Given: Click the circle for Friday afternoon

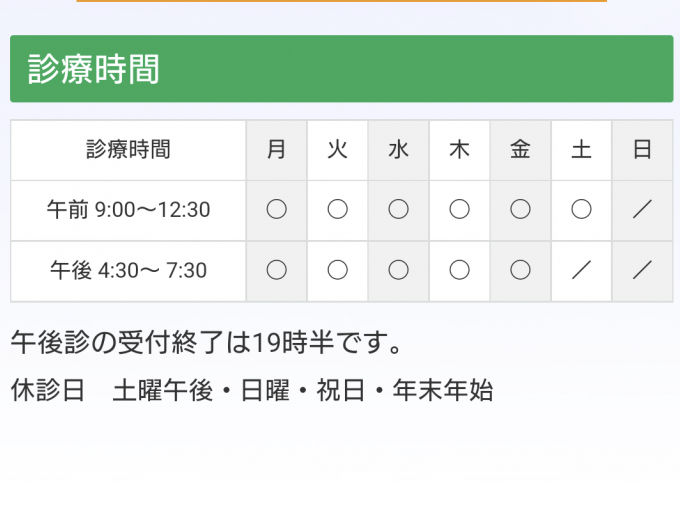Looking at the screenshot, I should tap(520, 270).
